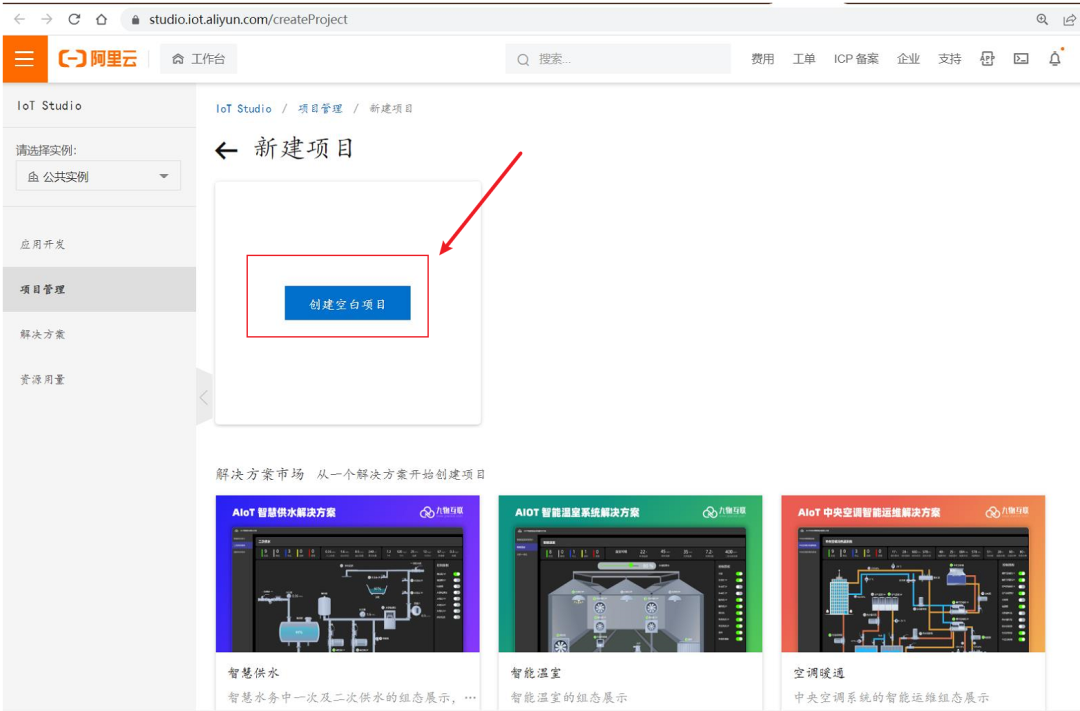The image size is (1080, 711).
Task: Reload the page
Action: [x=74, y=19]
